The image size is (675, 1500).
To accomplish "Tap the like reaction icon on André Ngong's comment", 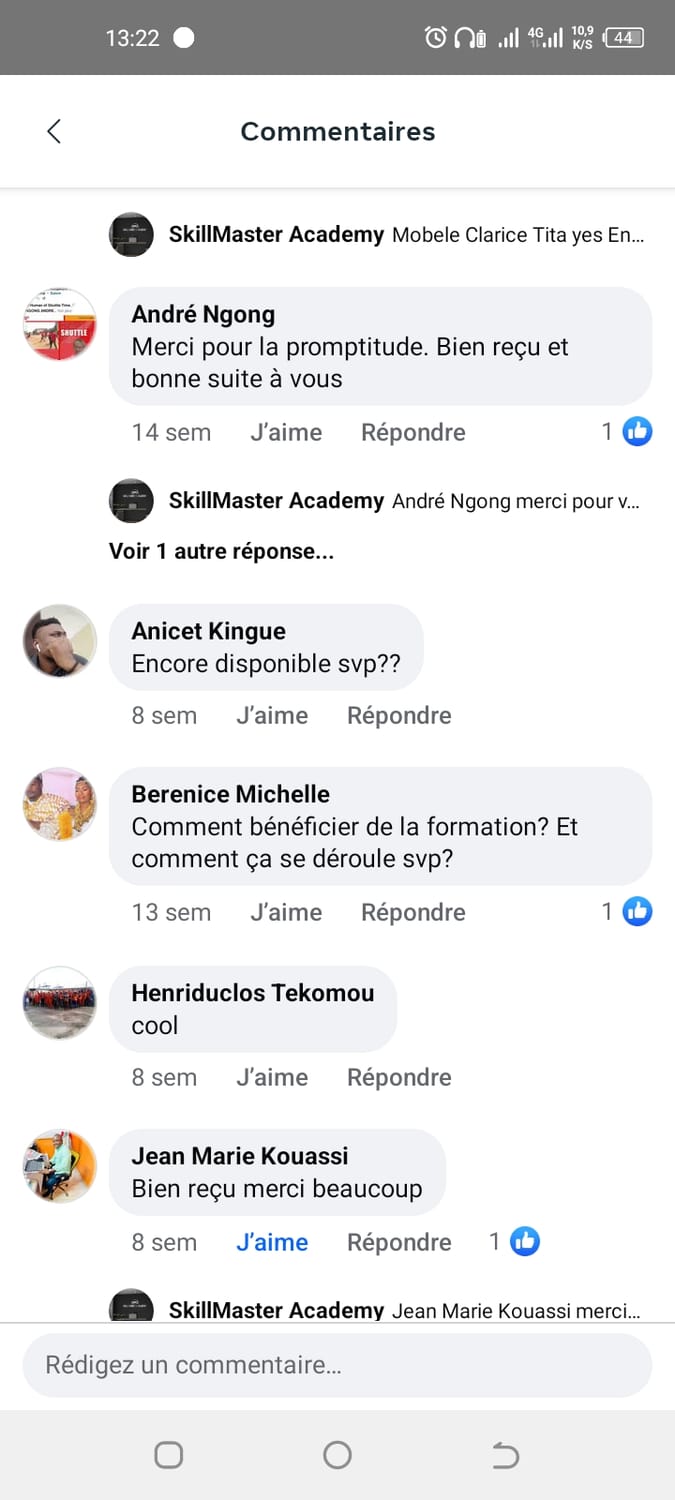I will point(637,432).
